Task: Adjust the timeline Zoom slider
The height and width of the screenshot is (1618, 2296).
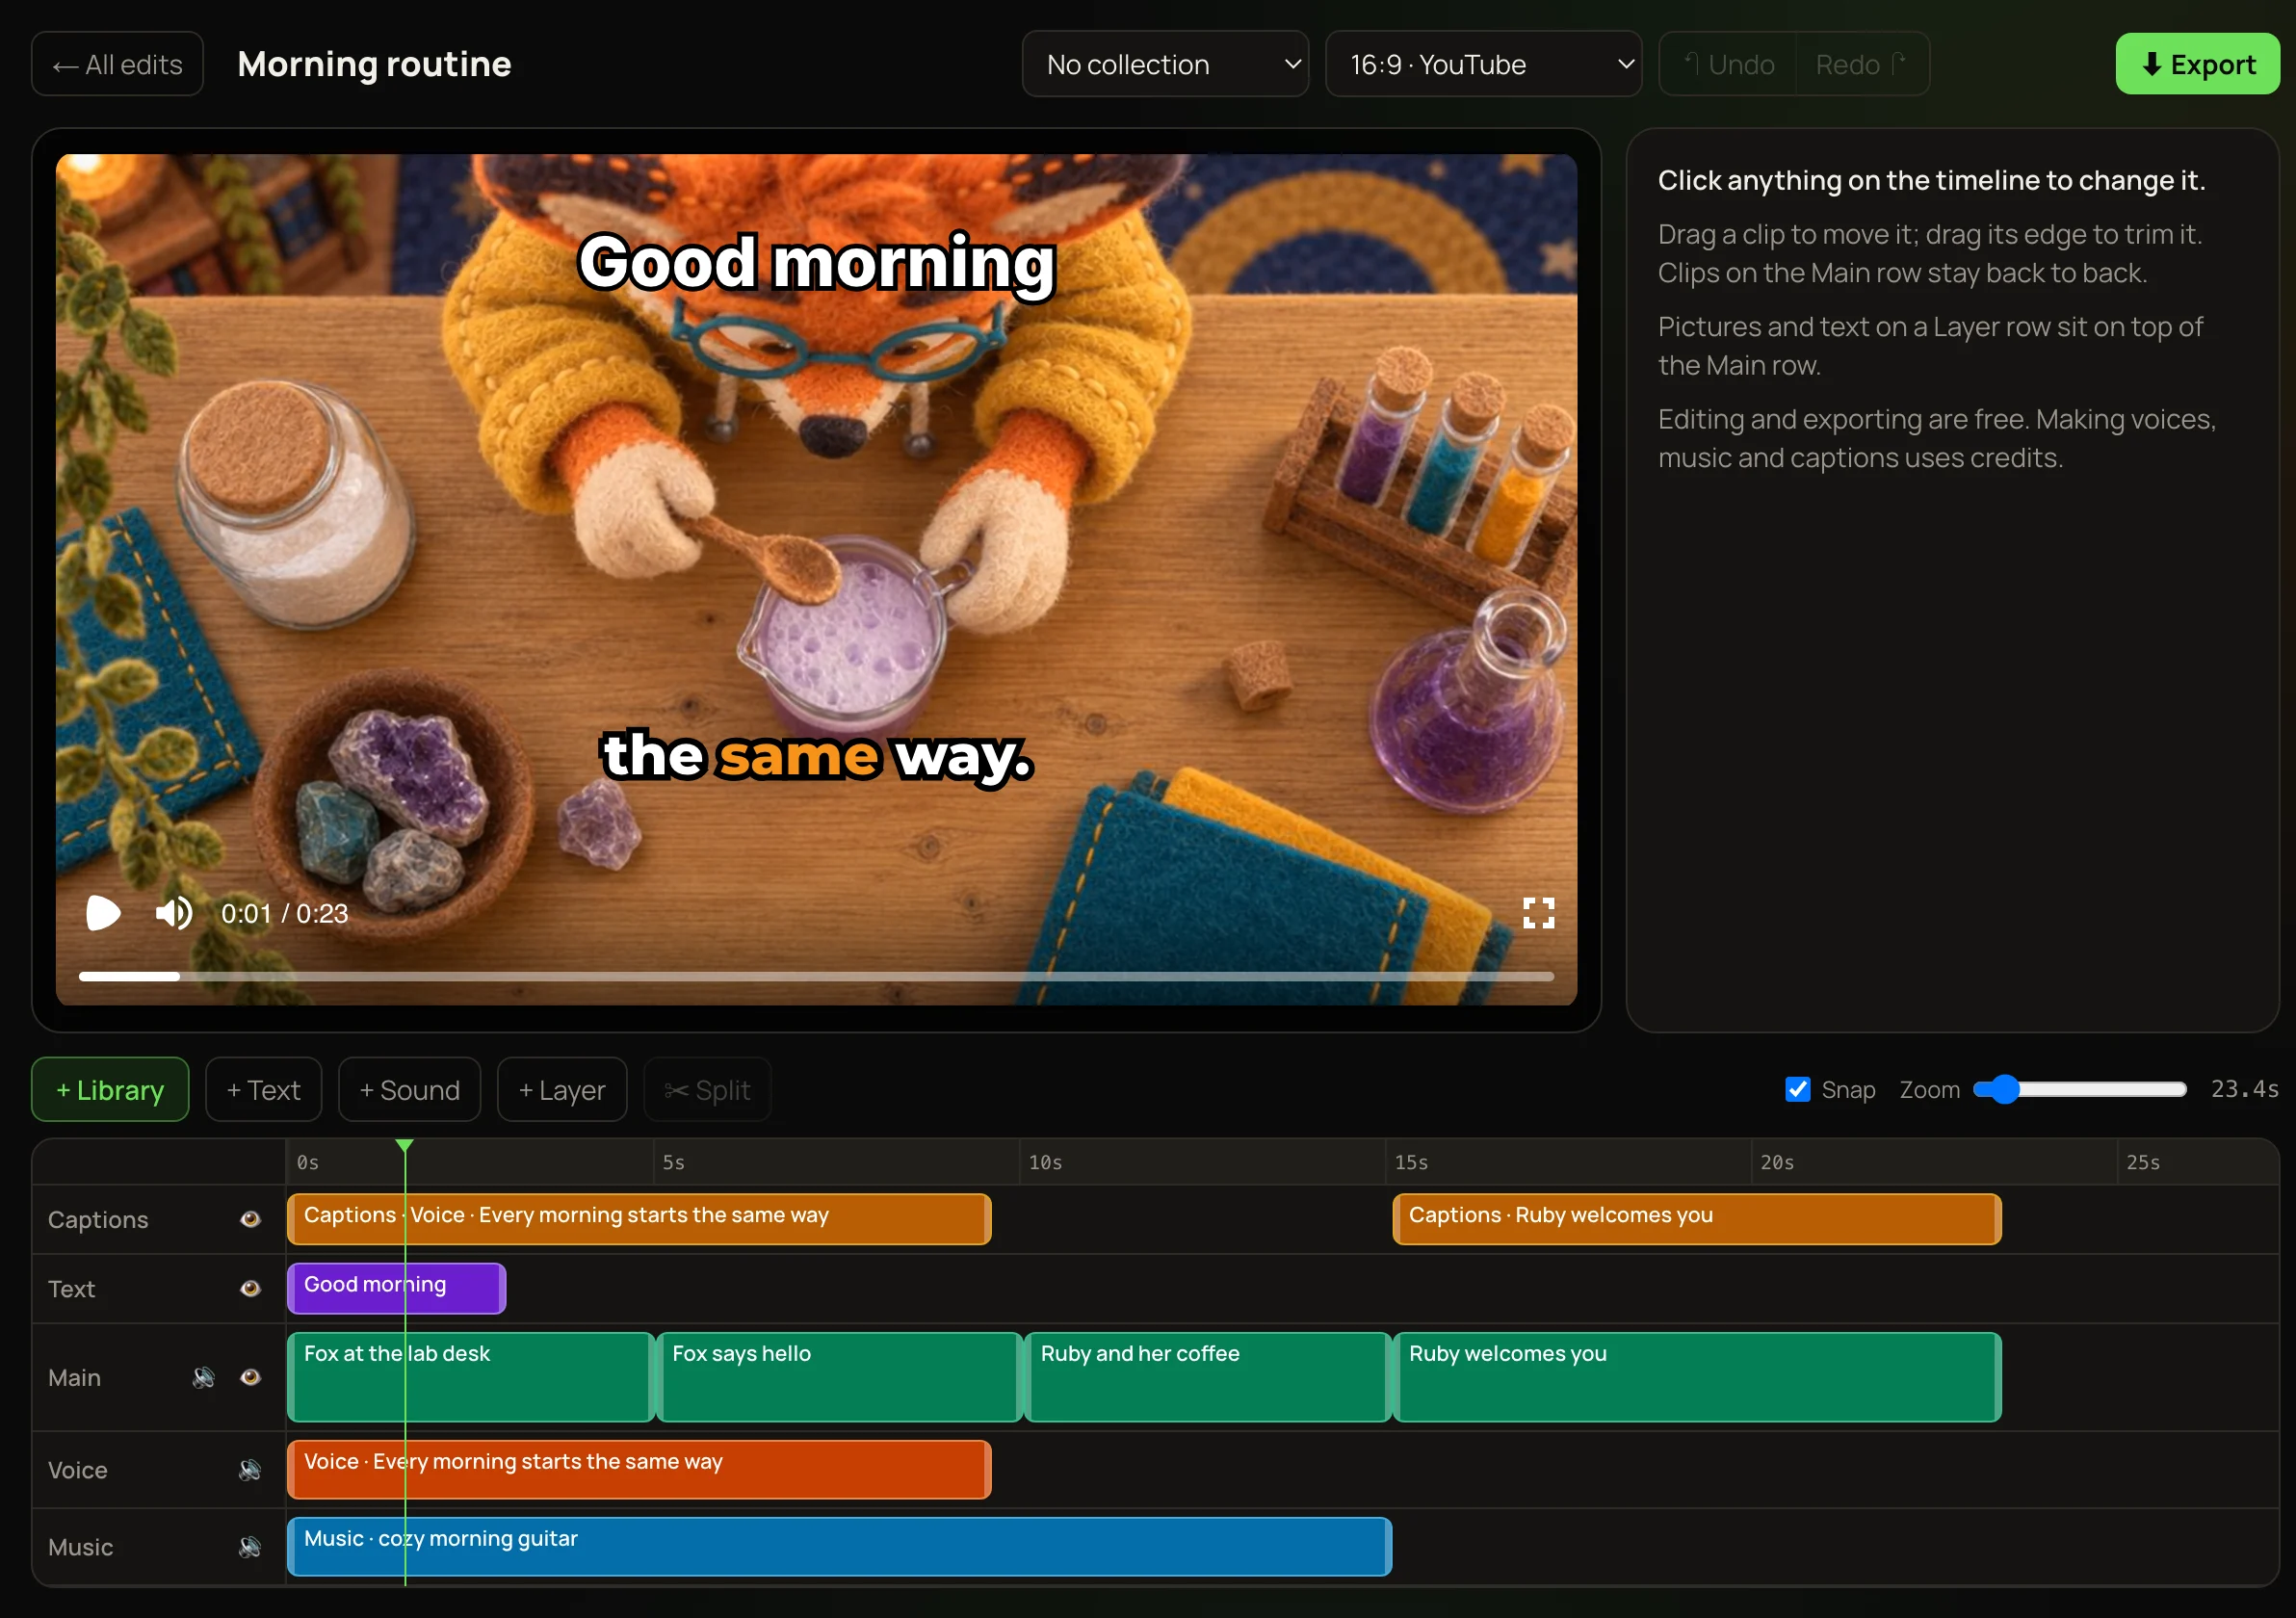Action: point(2080,1089)
